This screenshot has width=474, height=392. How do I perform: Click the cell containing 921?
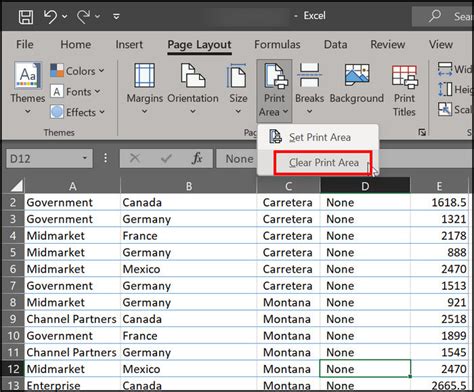click(439, 302)
